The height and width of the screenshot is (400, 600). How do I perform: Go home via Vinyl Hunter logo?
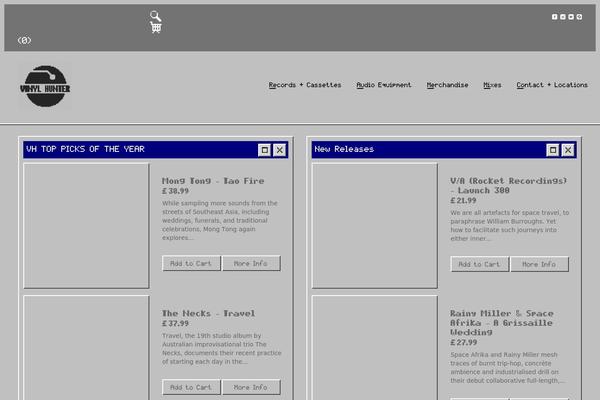coord(45,86)
